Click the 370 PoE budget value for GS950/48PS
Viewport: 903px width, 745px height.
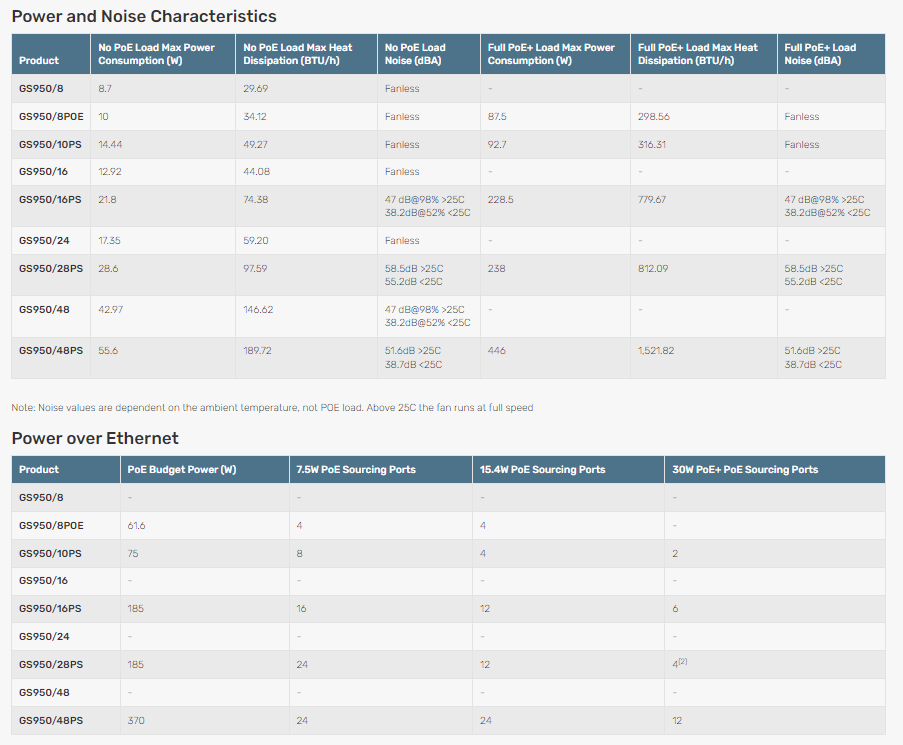(136, 720)
